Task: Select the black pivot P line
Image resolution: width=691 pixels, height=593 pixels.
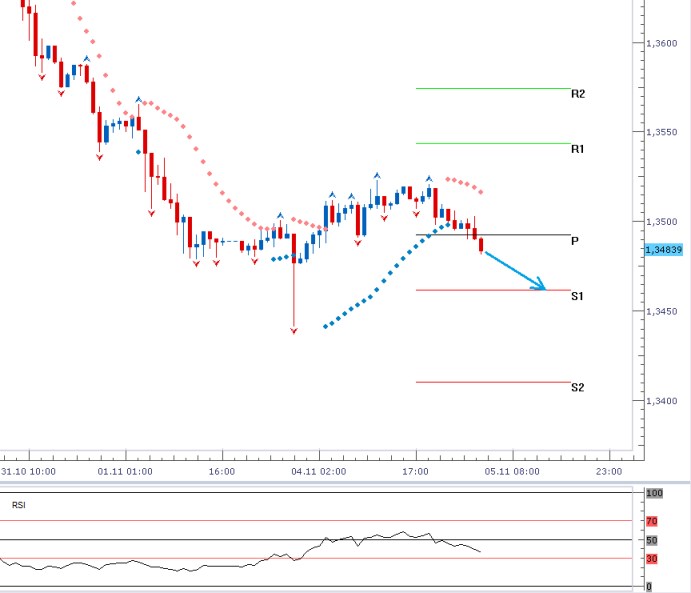Action: [493, 235]
